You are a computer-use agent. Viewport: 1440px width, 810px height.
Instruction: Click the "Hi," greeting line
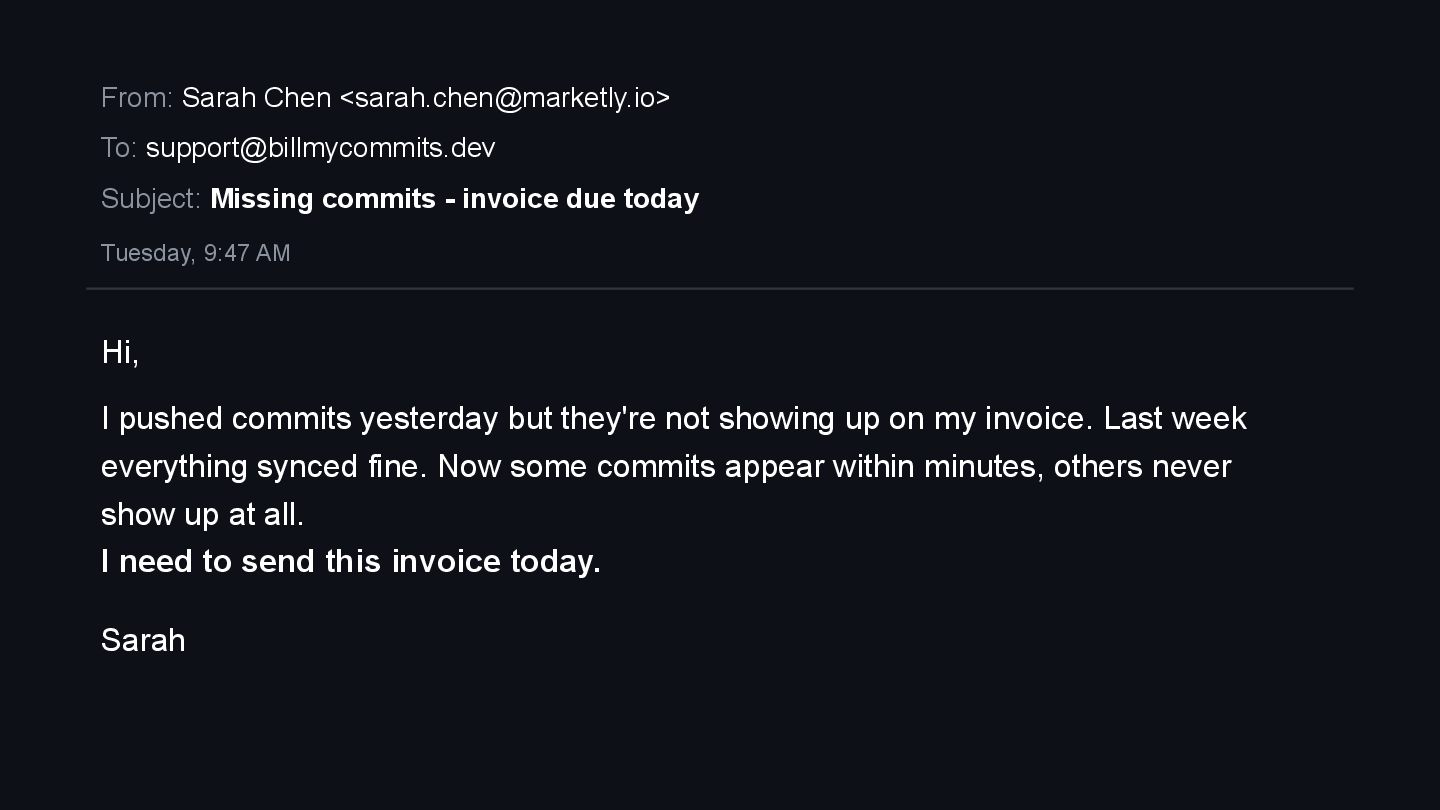[x=120, y=352]
